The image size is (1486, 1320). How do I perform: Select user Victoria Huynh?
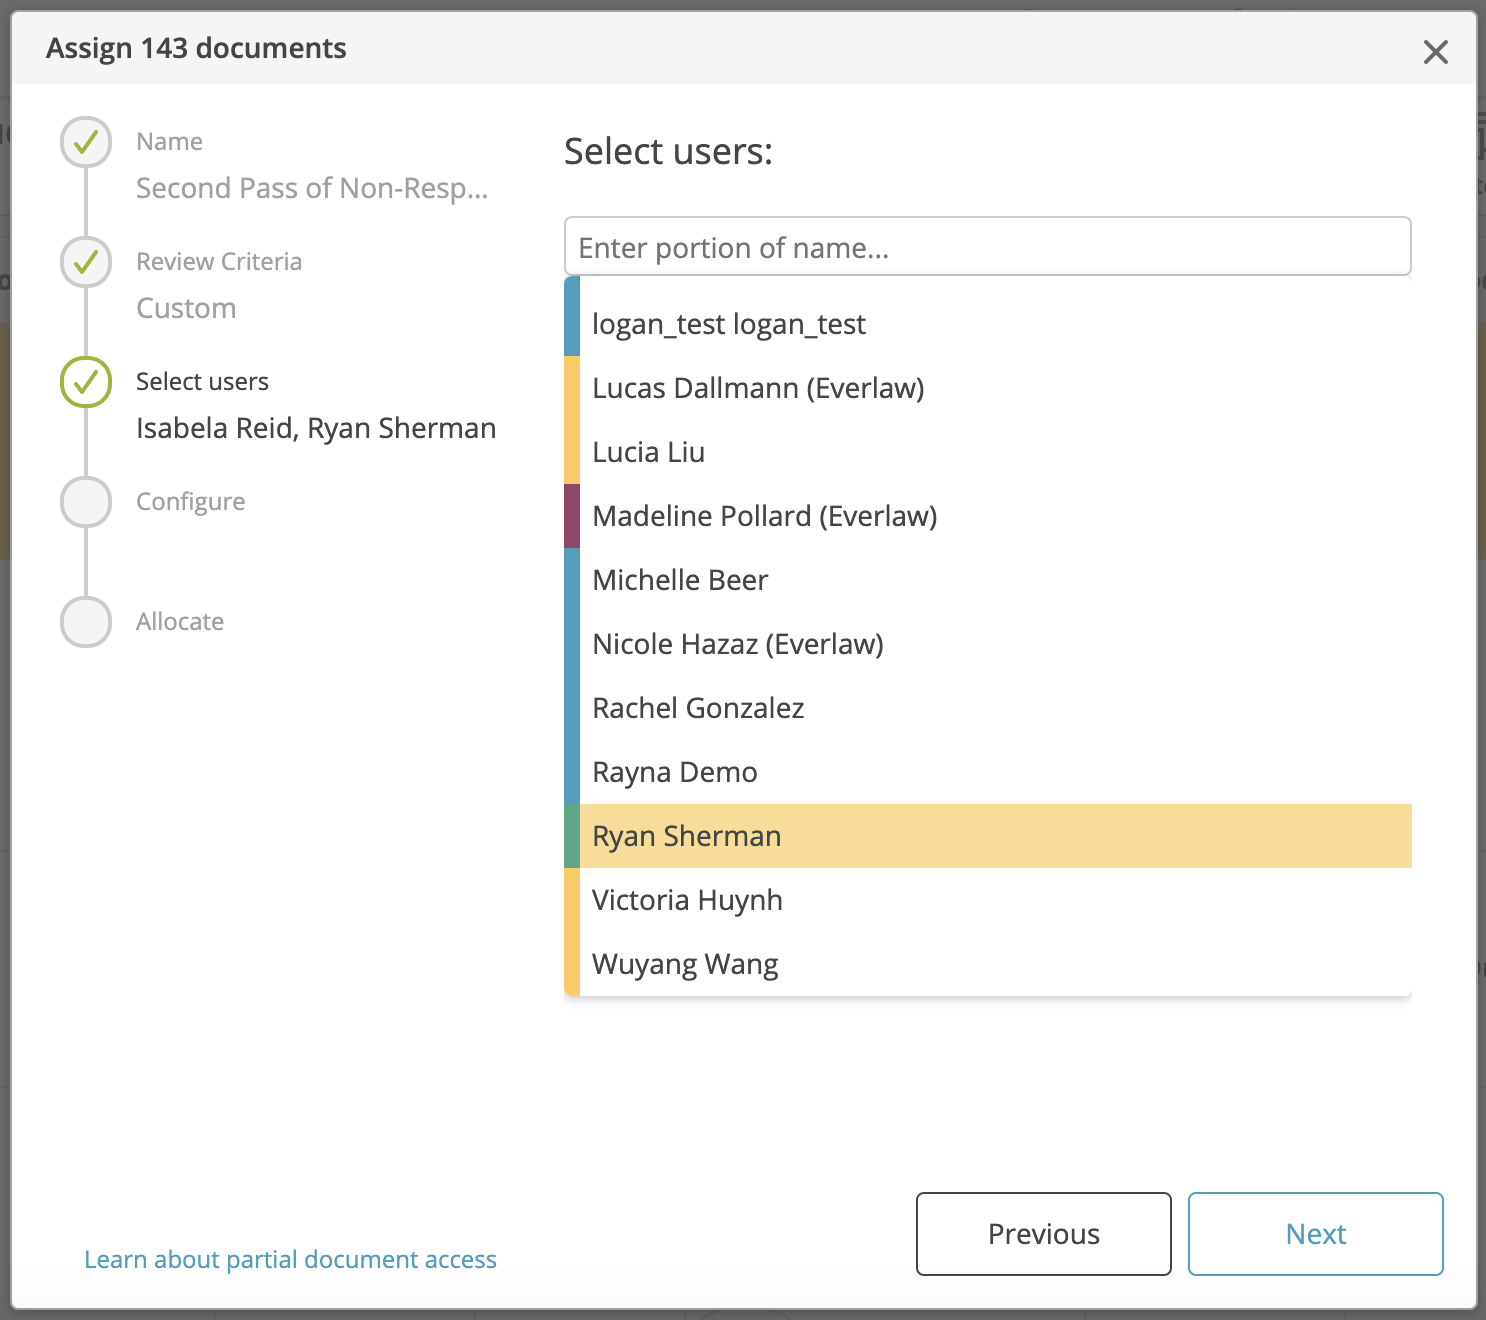988,900
